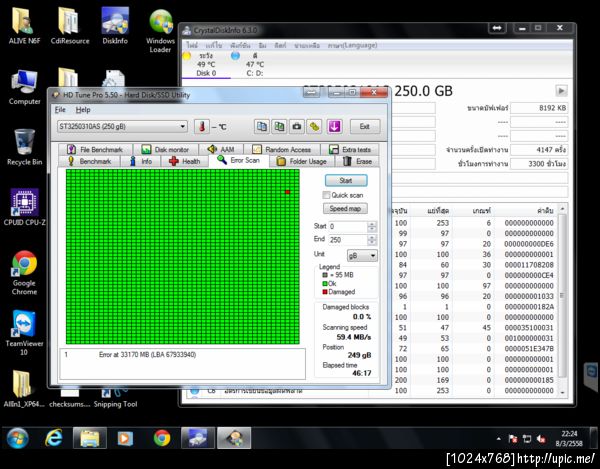Open Language menu in CrystalDiskInfo
600x469 pixels.
click(x=352, y=46)
